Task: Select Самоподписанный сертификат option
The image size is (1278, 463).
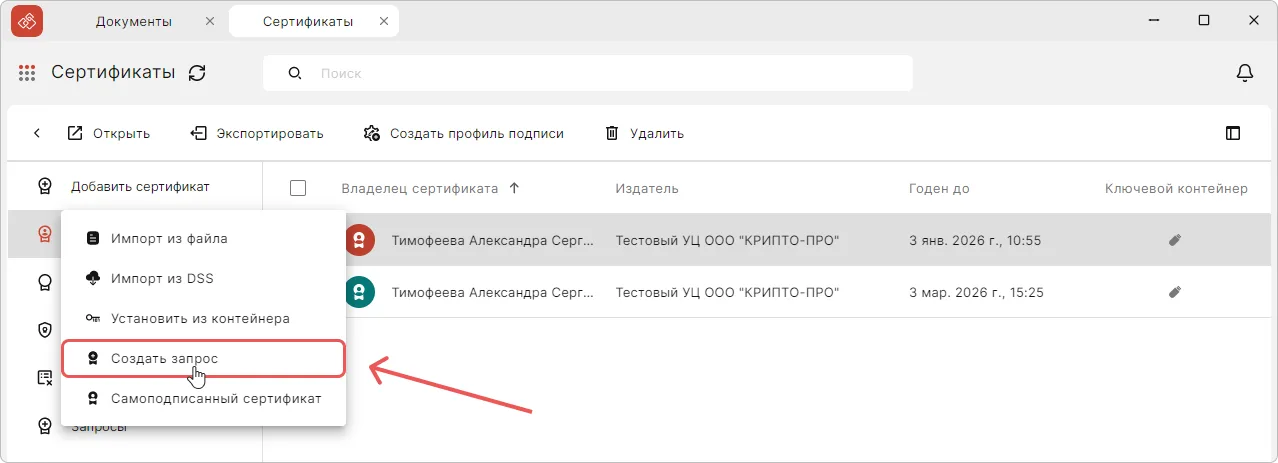Action: coord(216,398)
